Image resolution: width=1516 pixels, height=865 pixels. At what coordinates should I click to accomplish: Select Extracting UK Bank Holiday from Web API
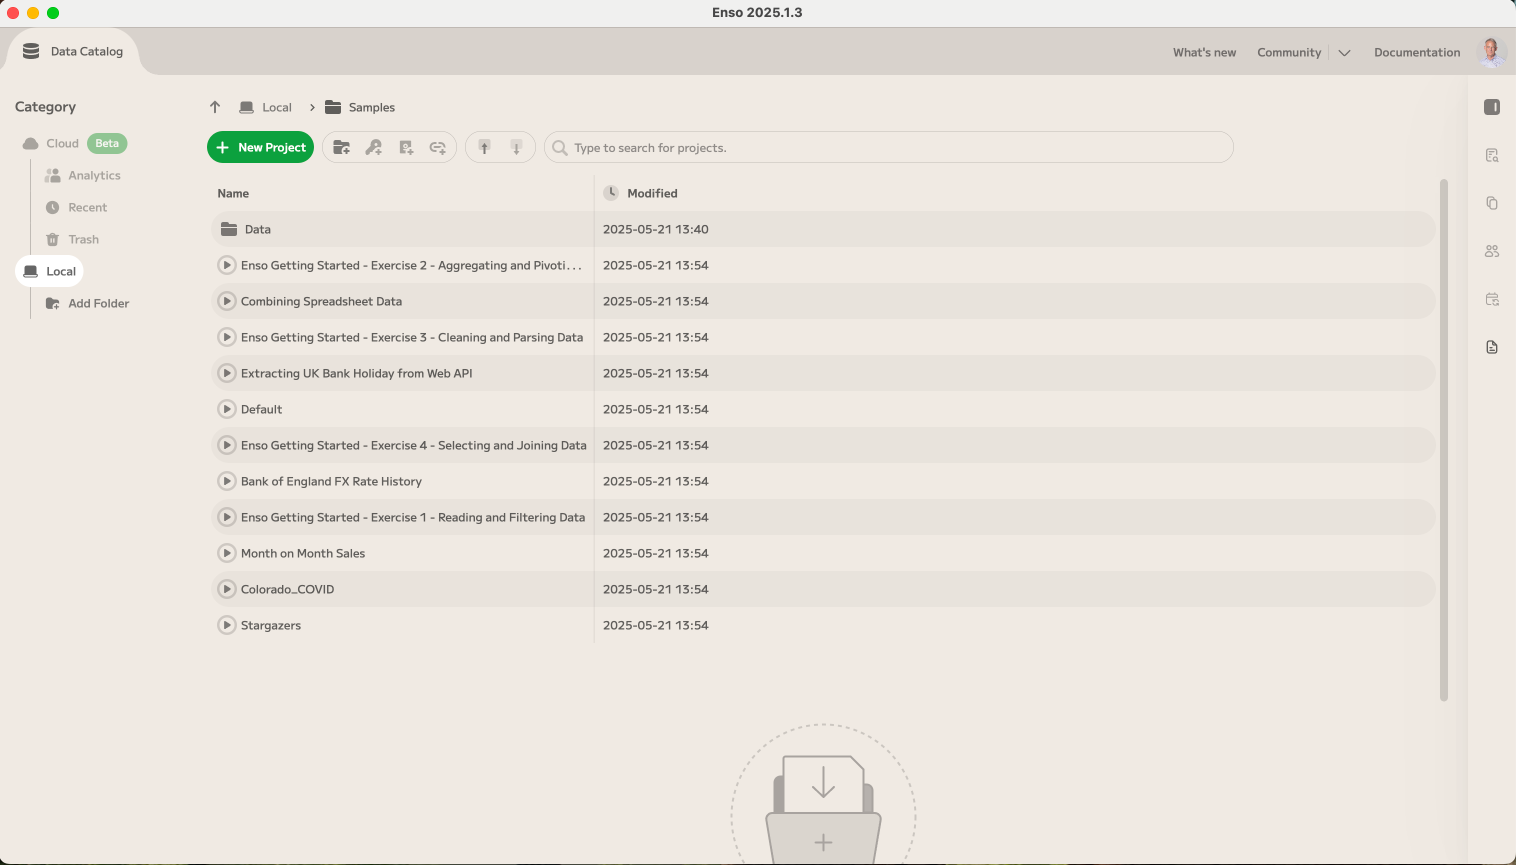pyautogui.click(x=356, y=373)
